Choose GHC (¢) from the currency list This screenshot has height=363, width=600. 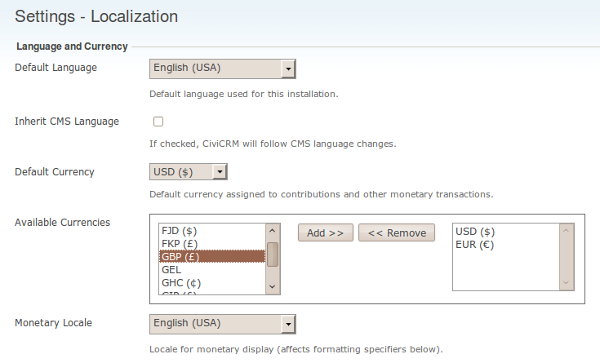pos(212,283)
